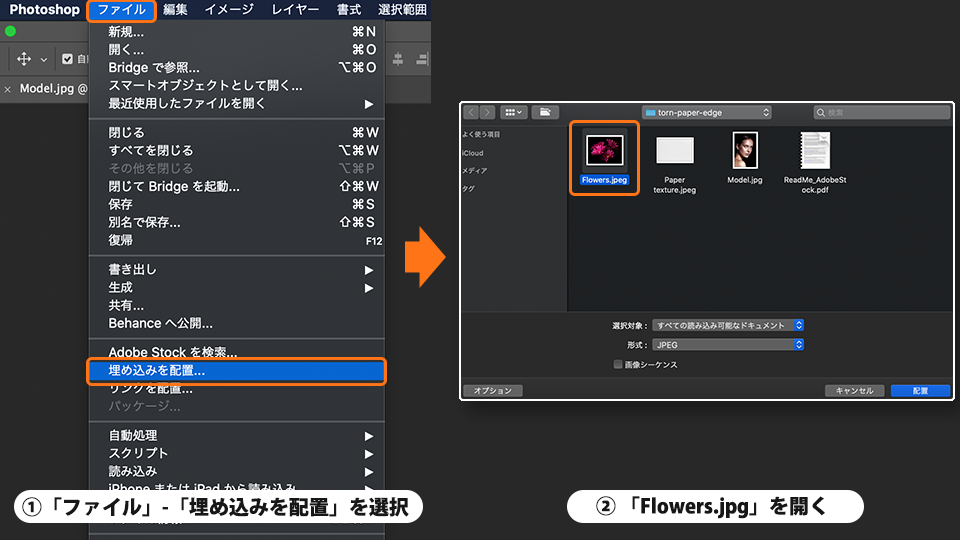Choose 復帰 menu entry

point(237,240)
